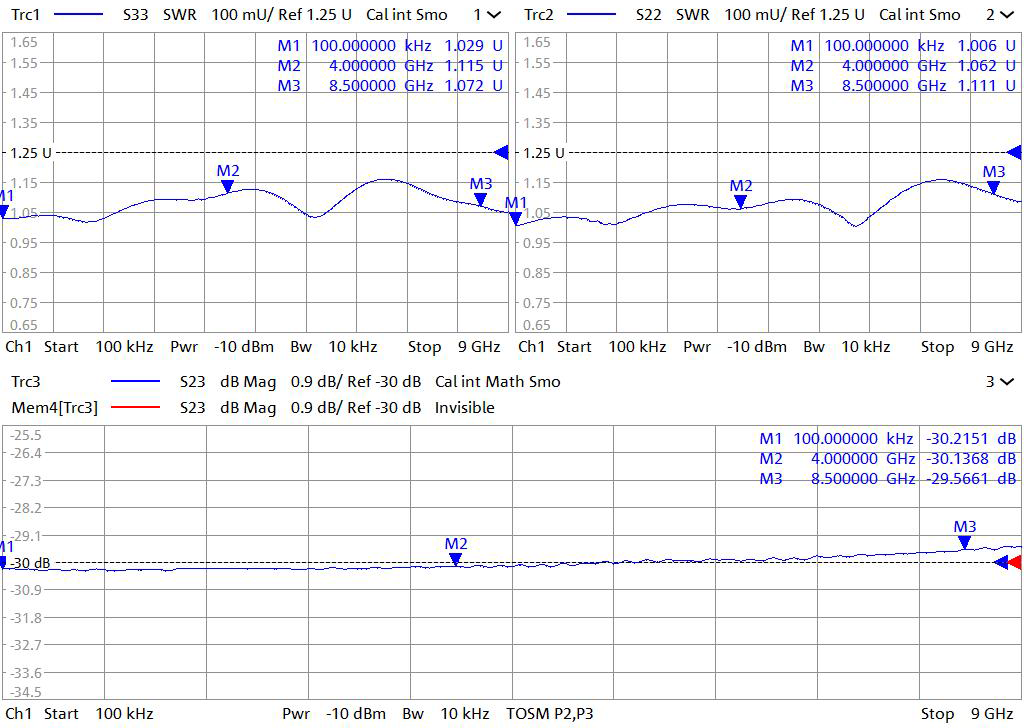Select marker M2 on the S23 dB Mag trace
The width and height of the screenshot is (1024, 728).
click(x=456, y=558)
